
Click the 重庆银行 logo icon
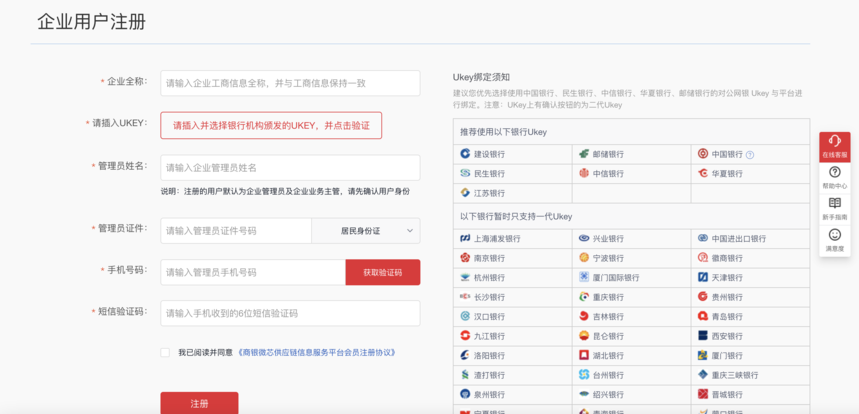(x=584, y=297)
